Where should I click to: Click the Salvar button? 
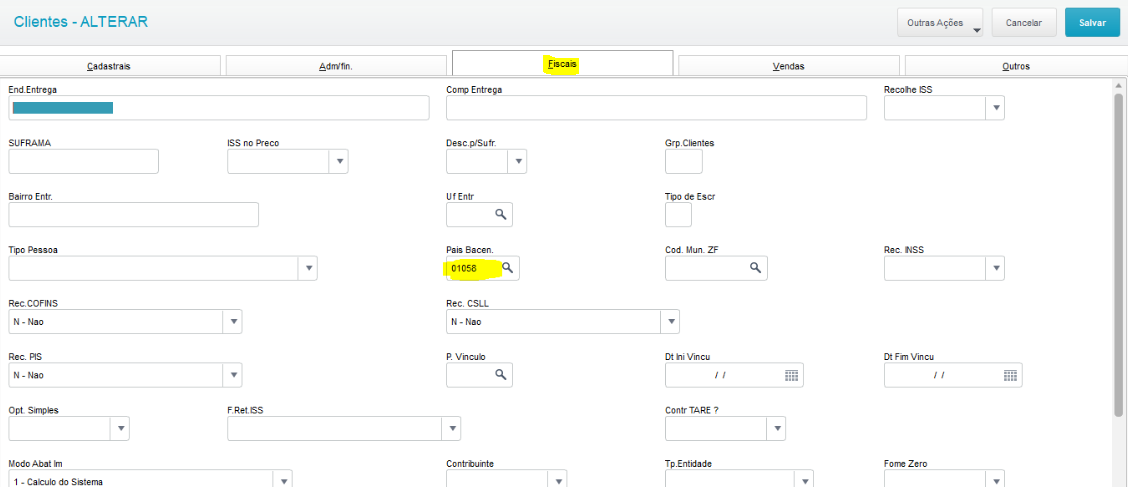click(x=1092, y=22)
